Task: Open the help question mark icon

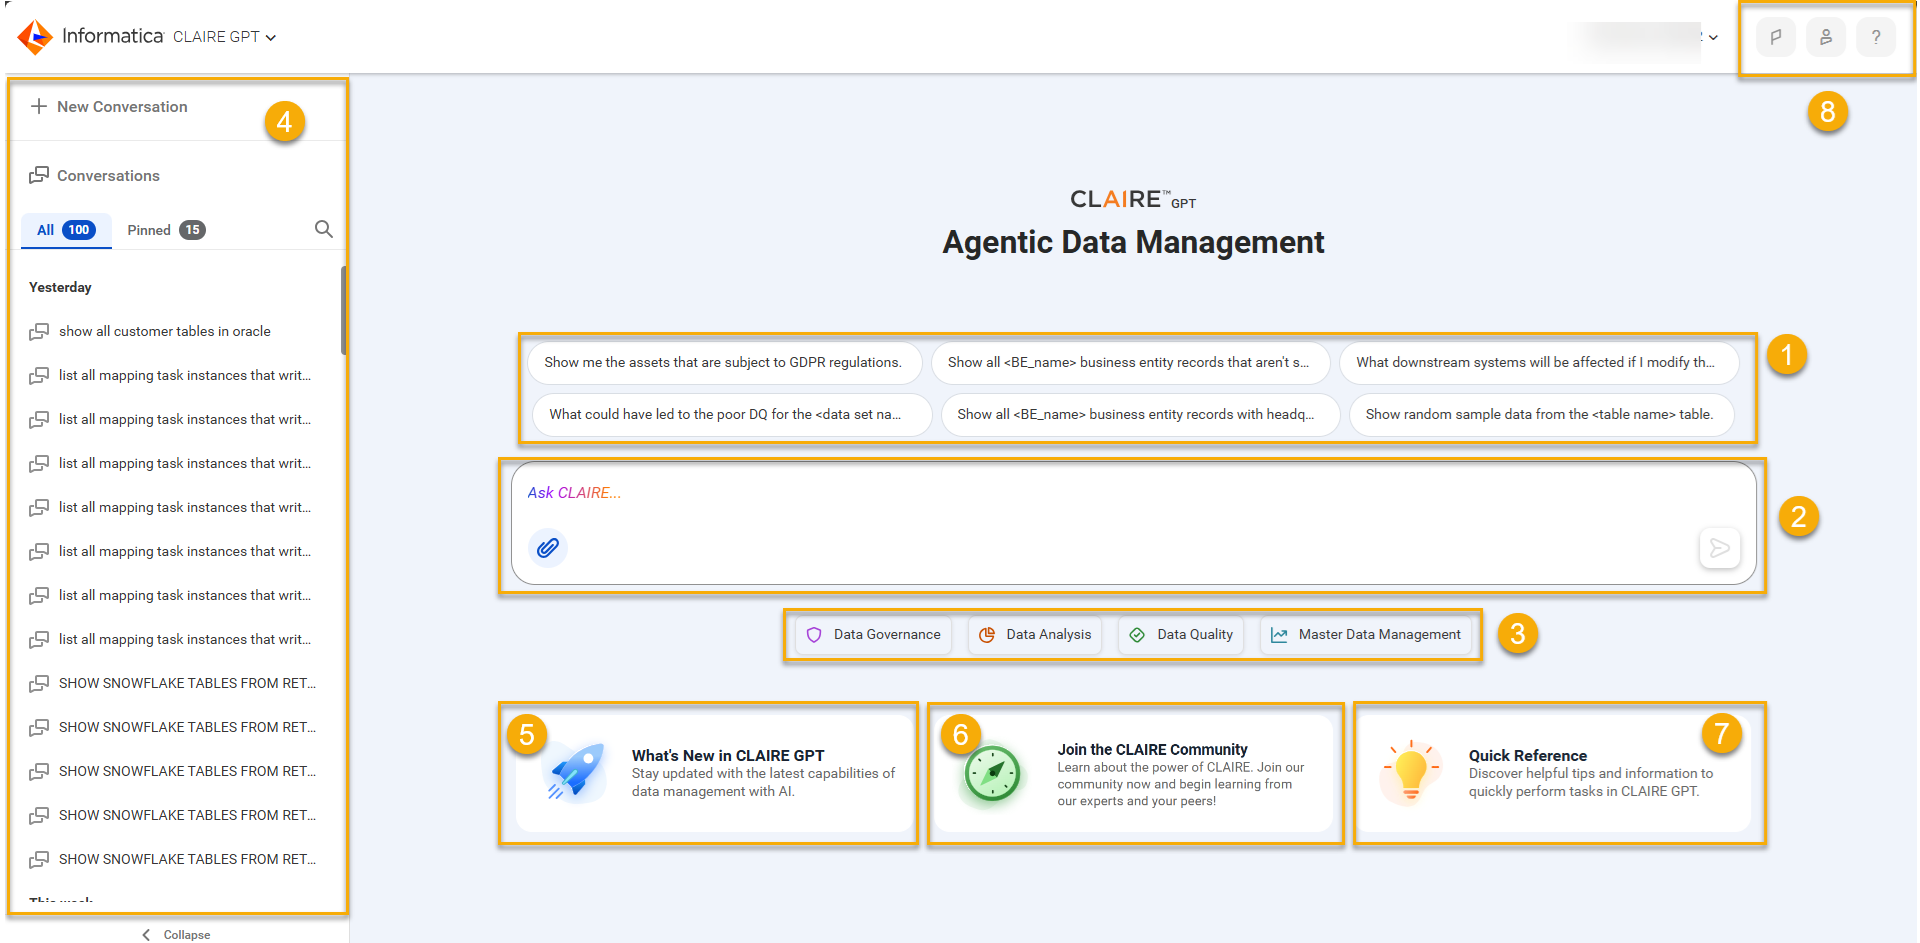Action: 1876,37
